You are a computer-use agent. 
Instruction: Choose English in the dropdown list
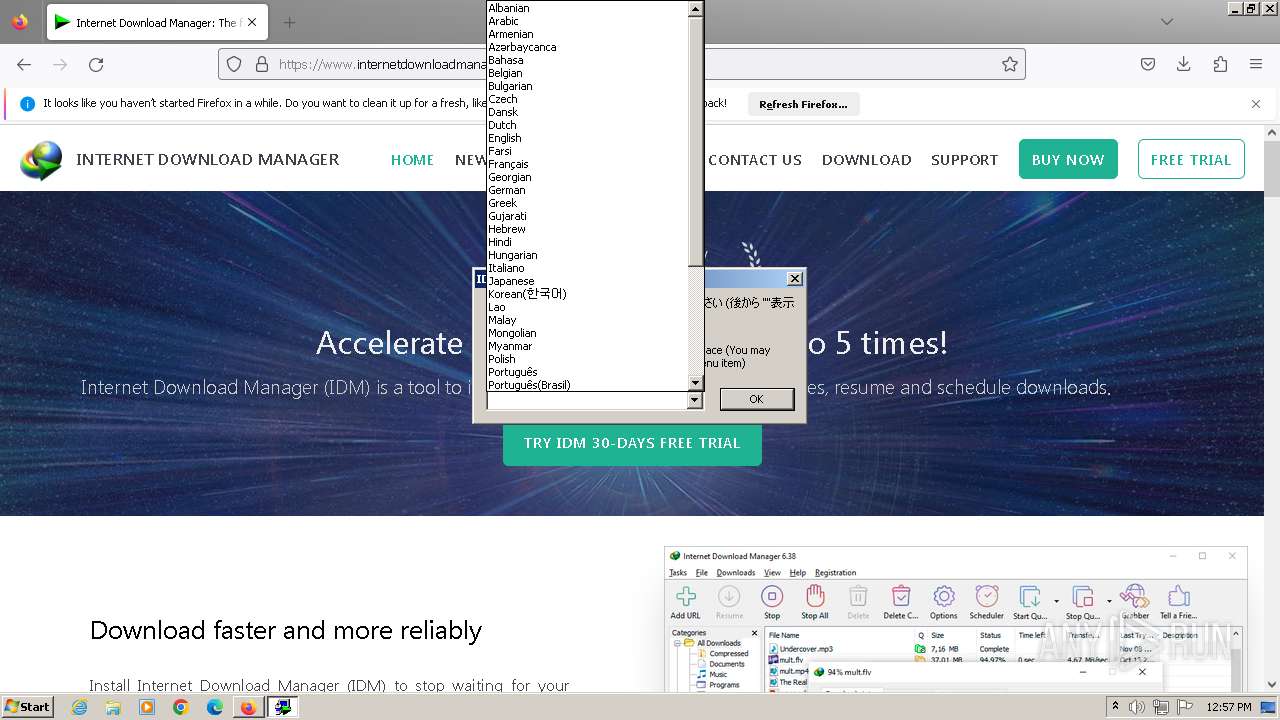coord(588,138)
